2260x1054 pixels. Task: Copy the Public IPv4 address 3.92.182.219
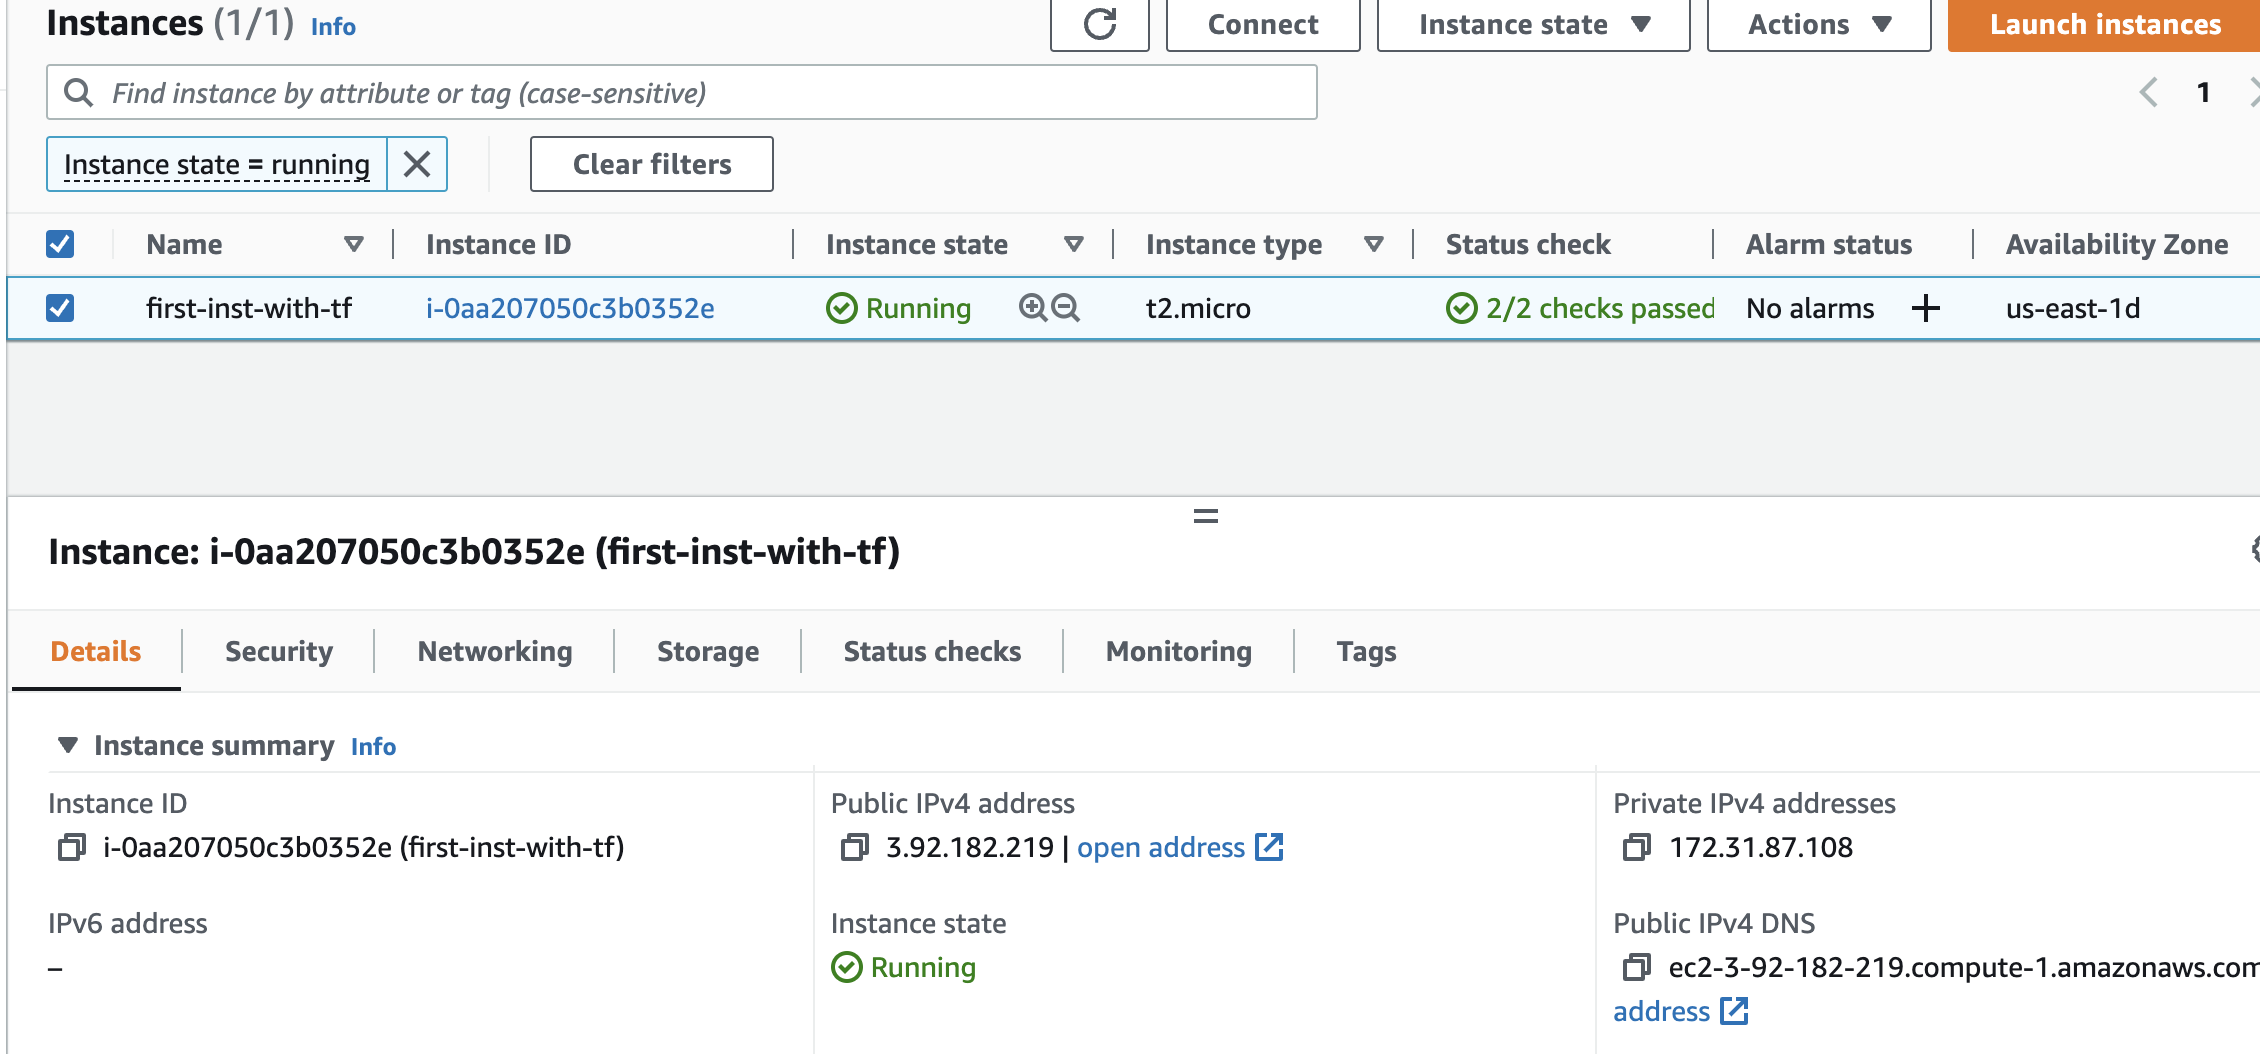pos(854,848)
